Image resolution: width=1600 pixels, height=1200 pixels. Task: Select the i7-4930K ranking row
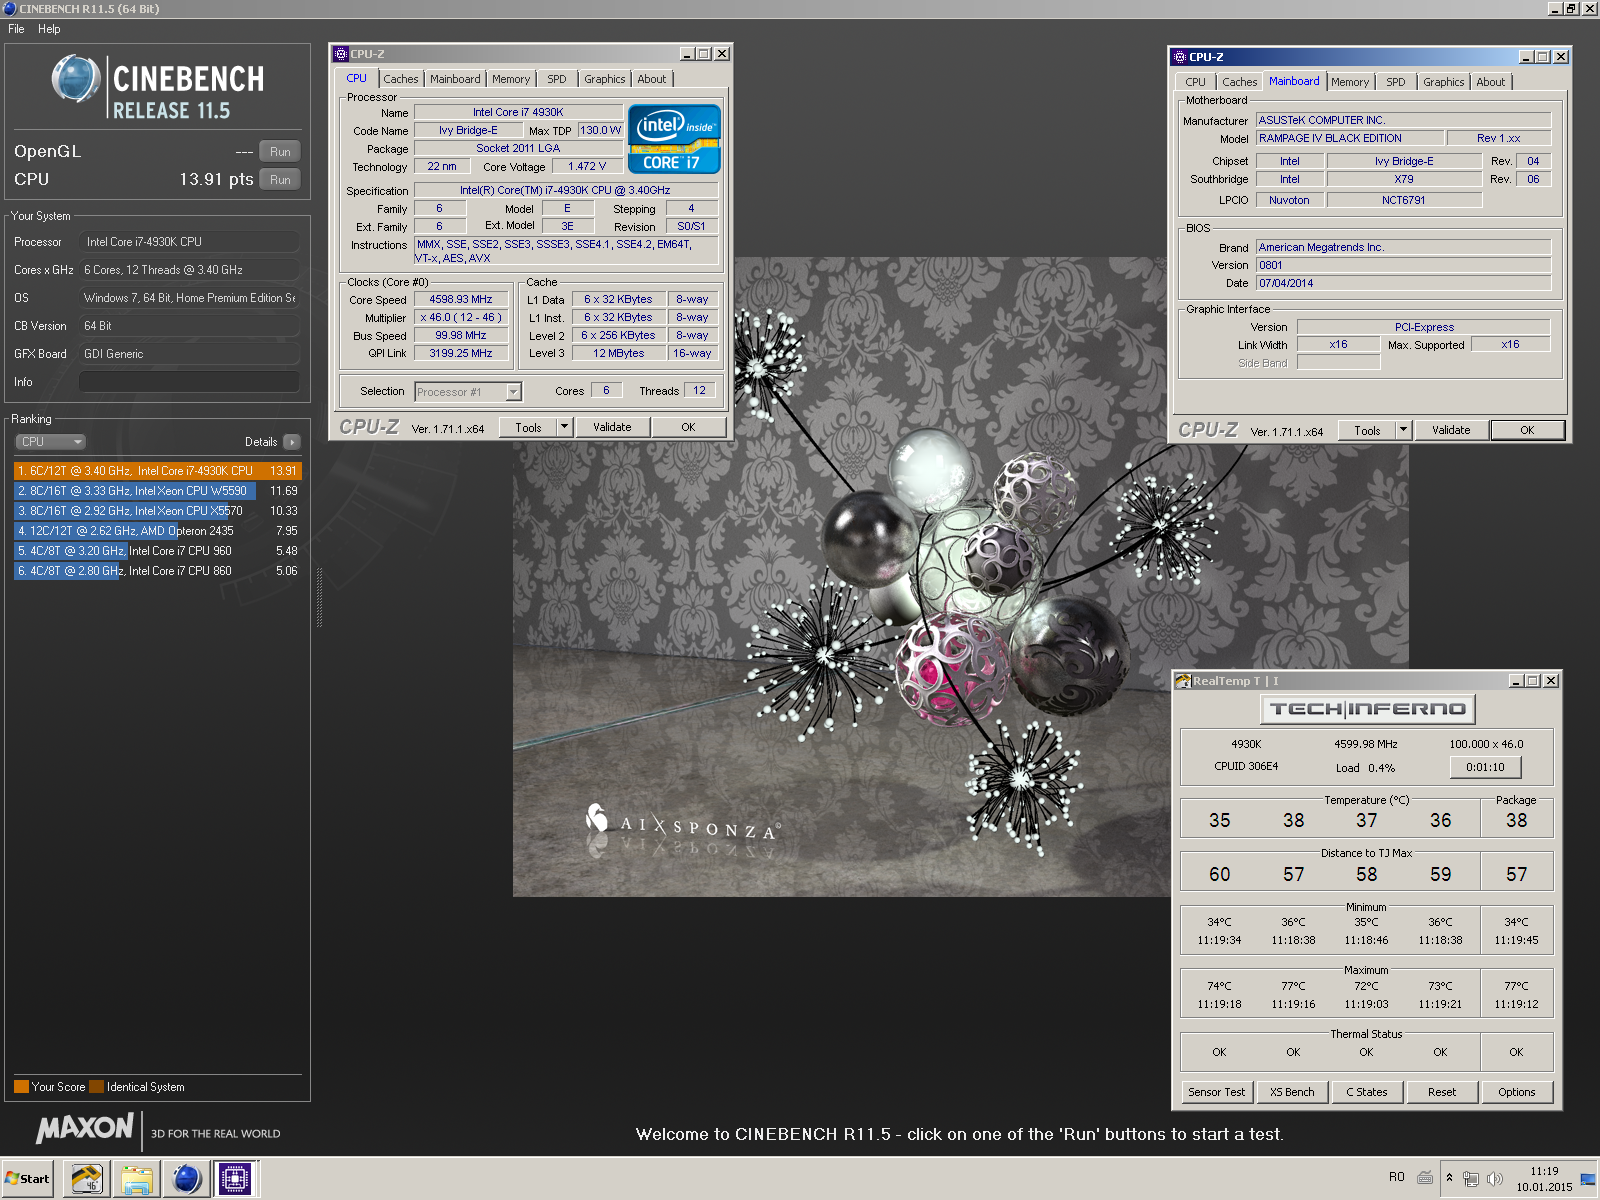point(158,471)
